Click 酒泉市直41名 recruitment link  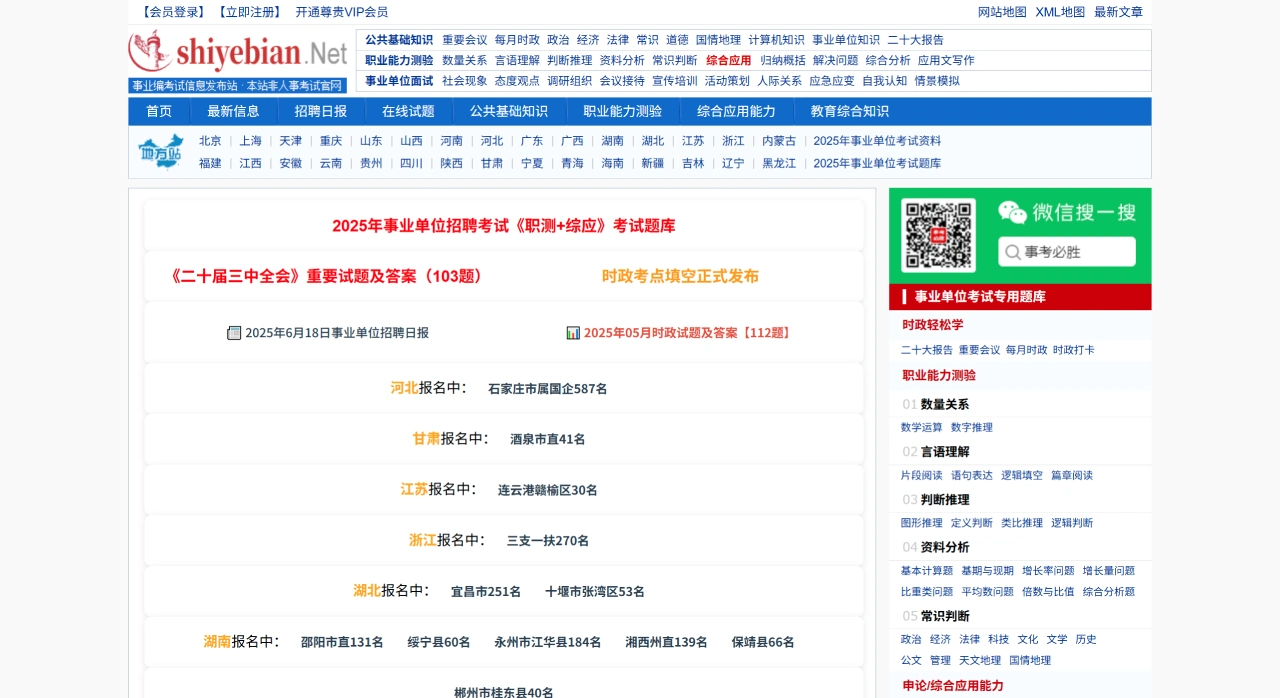[x=547, y=439]
